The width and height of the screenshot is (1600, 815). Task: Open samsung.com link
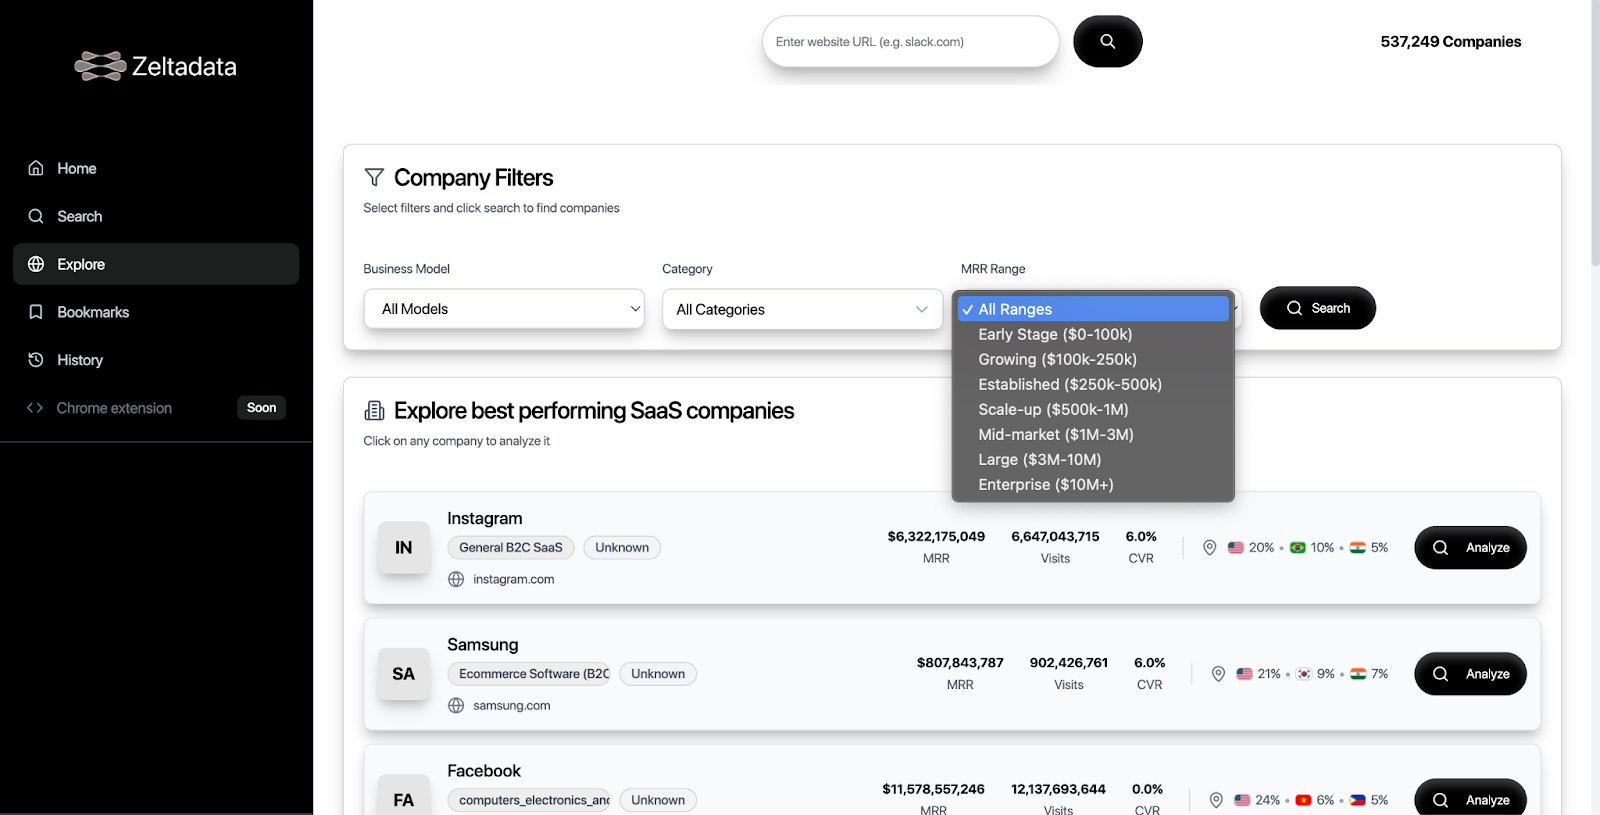tap(511, 705)
